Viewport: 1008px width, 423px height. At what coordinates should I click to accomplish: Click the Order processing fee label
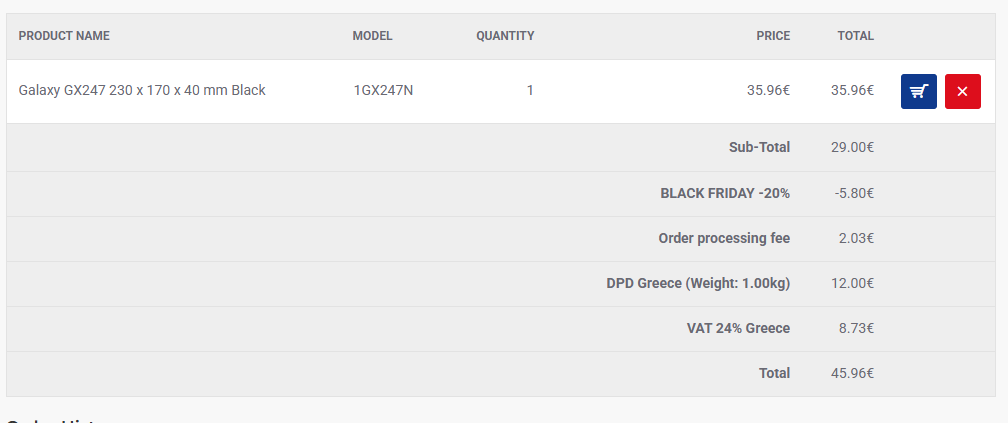724,238
